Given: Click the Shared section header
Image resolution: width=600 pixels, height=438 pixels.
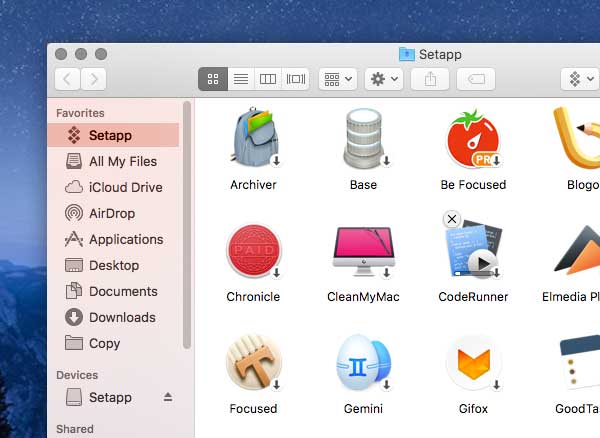Looking at the screenshot, I should tap(75, 429).
